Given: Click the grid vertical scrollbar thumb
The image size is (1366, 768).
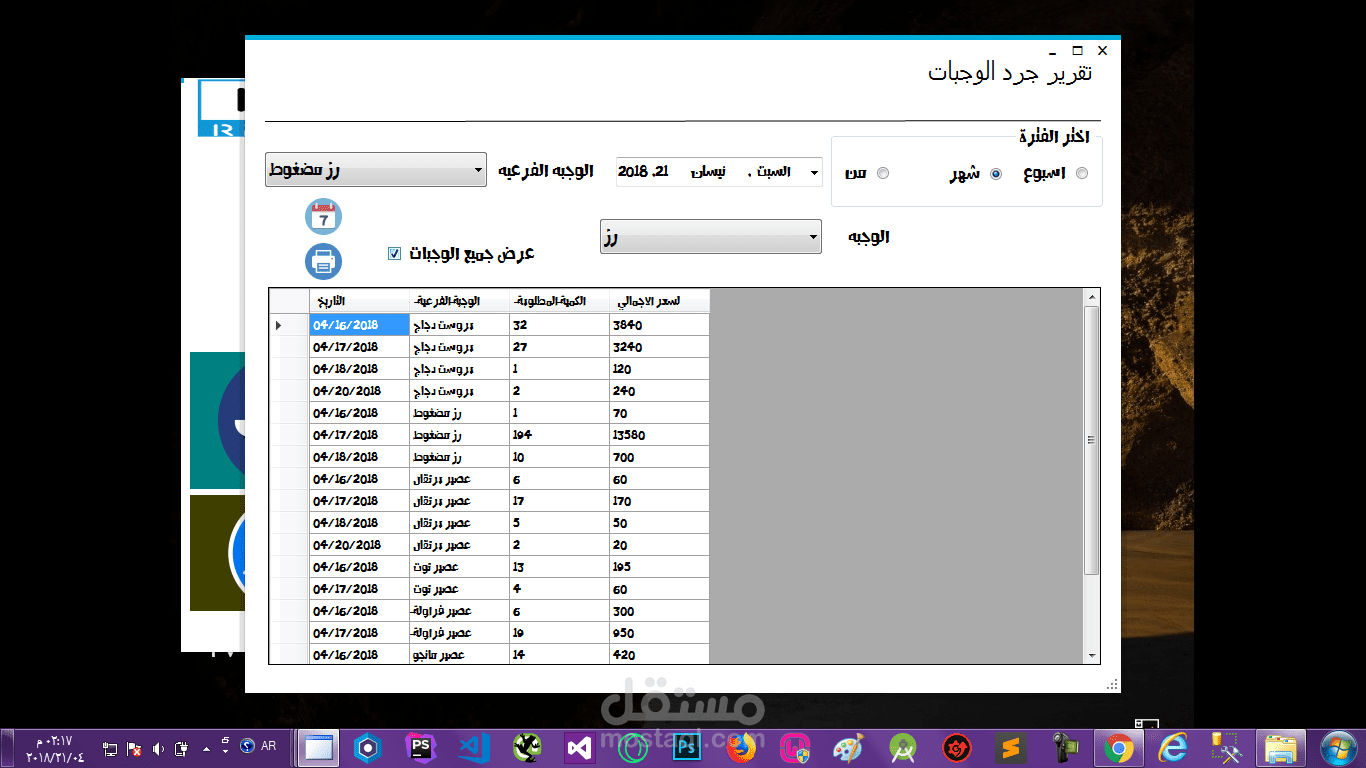Looking at the screenshot, I should tap(1091, 440).
